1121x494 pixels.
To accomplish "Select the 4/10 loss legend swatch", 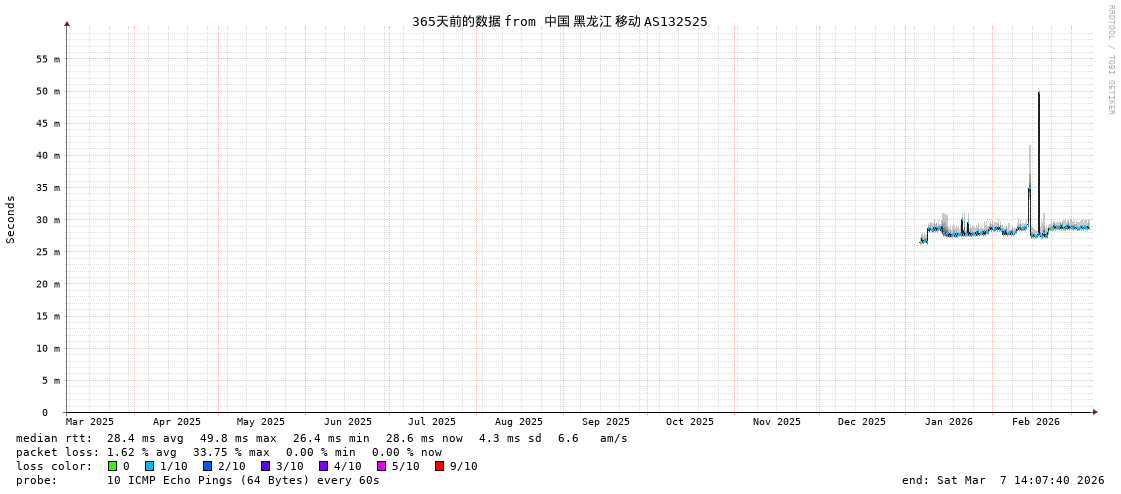I will pos(323,466).
